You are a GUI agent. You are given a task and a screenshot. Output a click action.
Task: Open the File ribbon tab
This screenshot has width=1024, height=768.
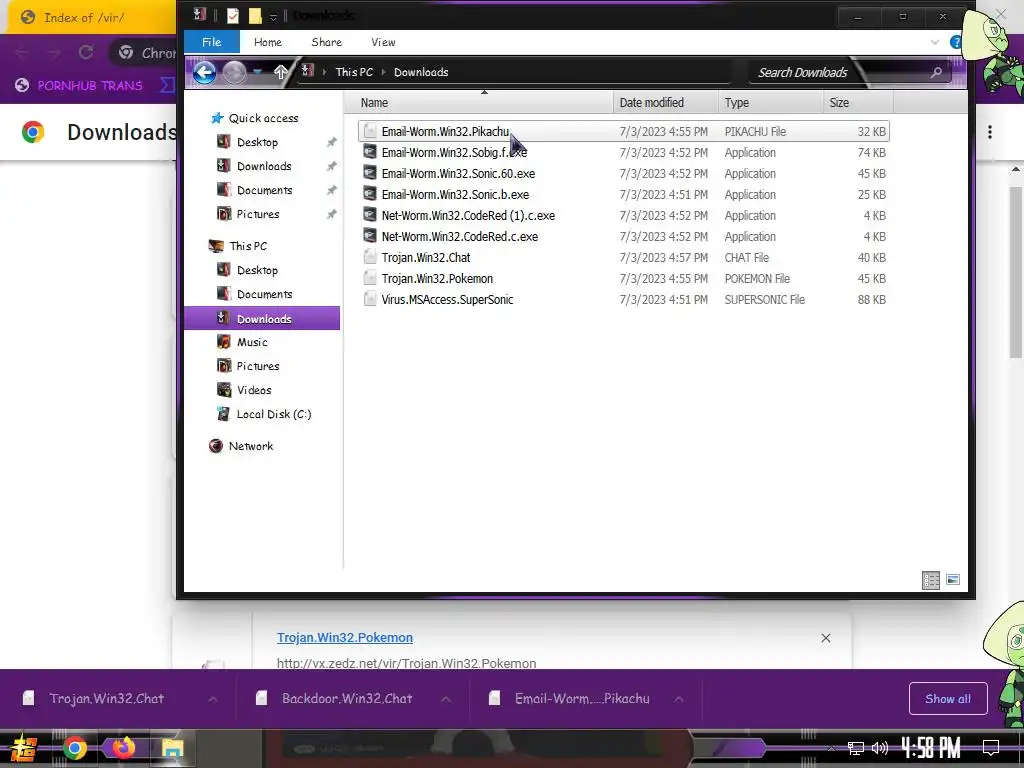212,42
